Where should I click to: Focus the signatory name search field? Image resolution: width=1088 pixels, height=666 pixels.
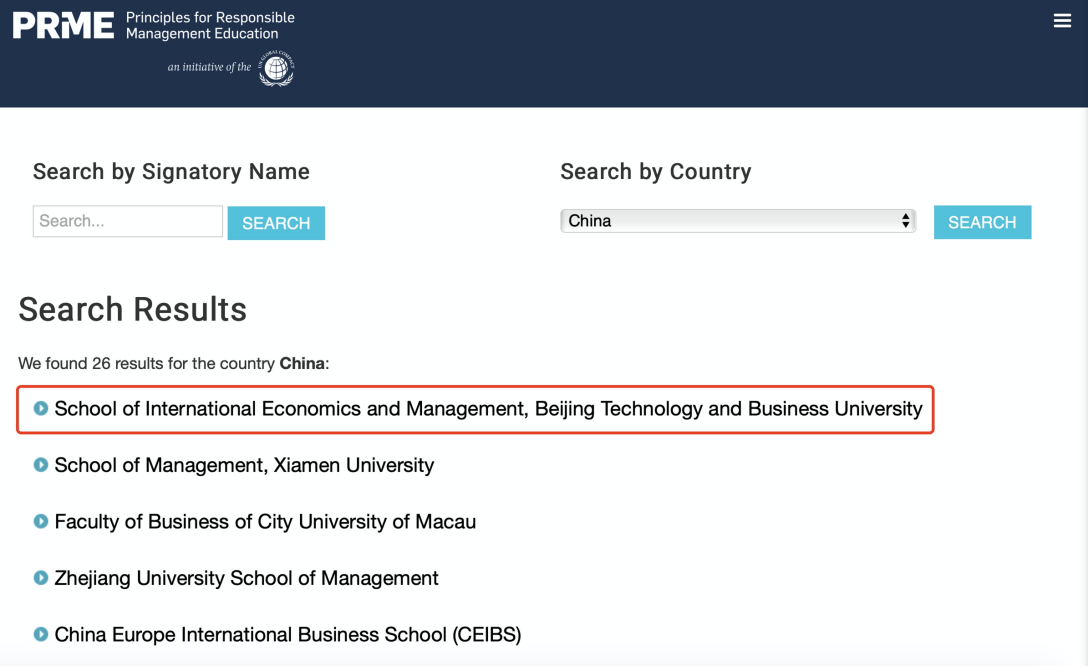click(128, 221)
